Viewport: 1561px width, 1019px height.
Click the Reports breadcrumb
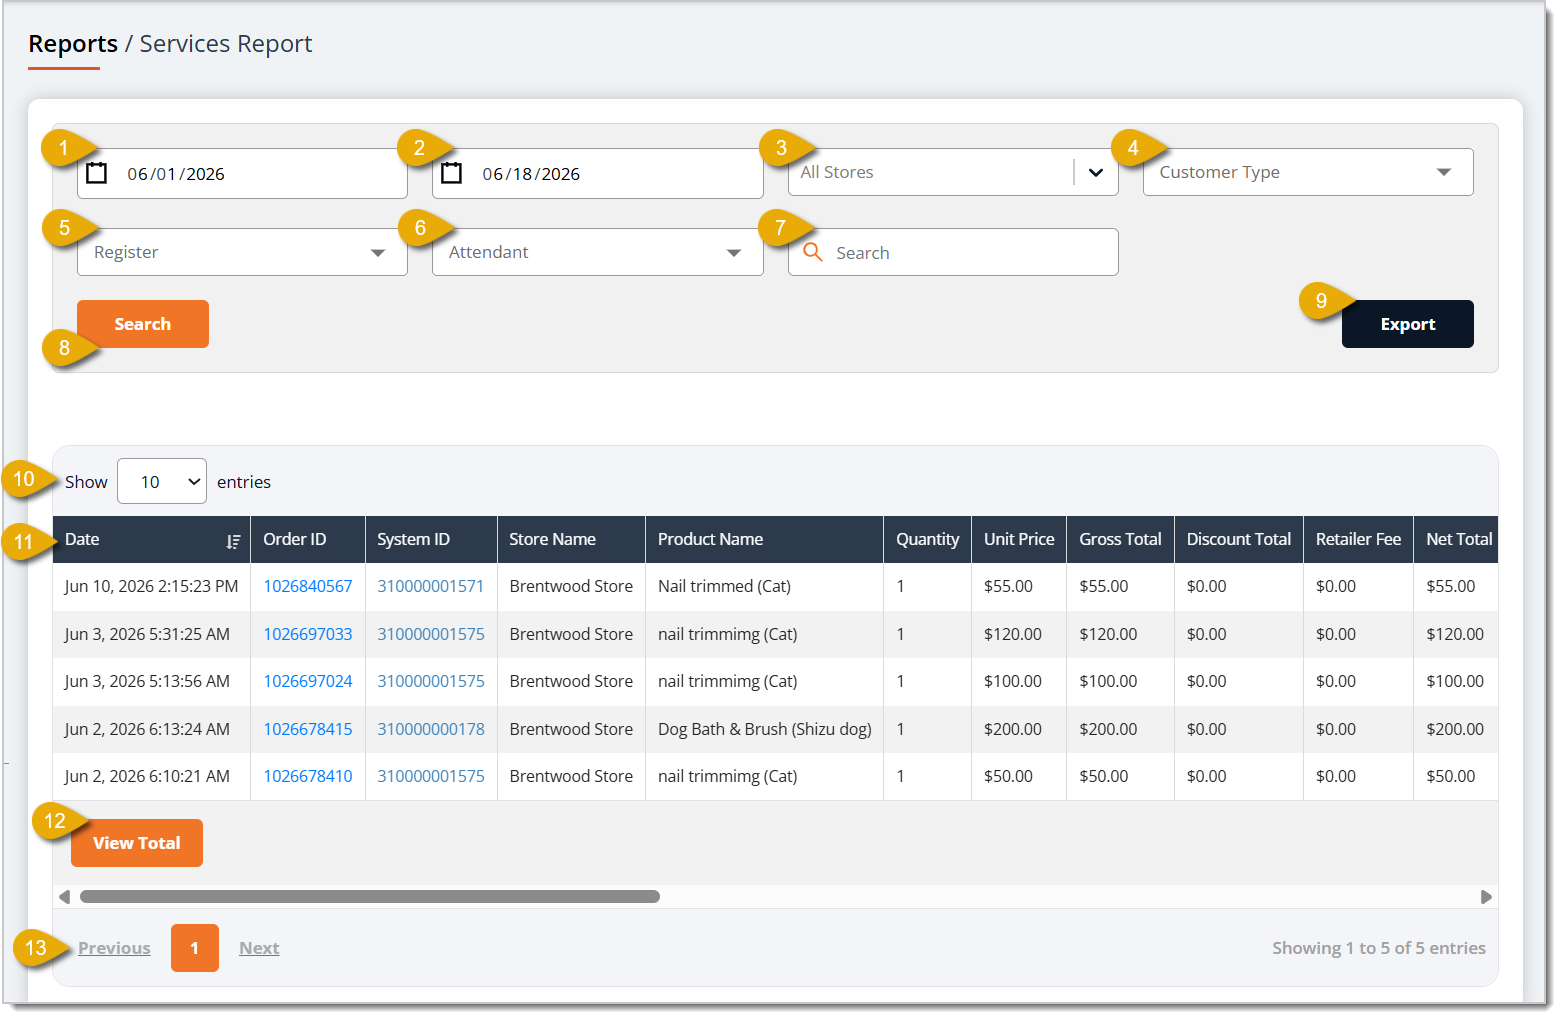[x=73, y=44]
